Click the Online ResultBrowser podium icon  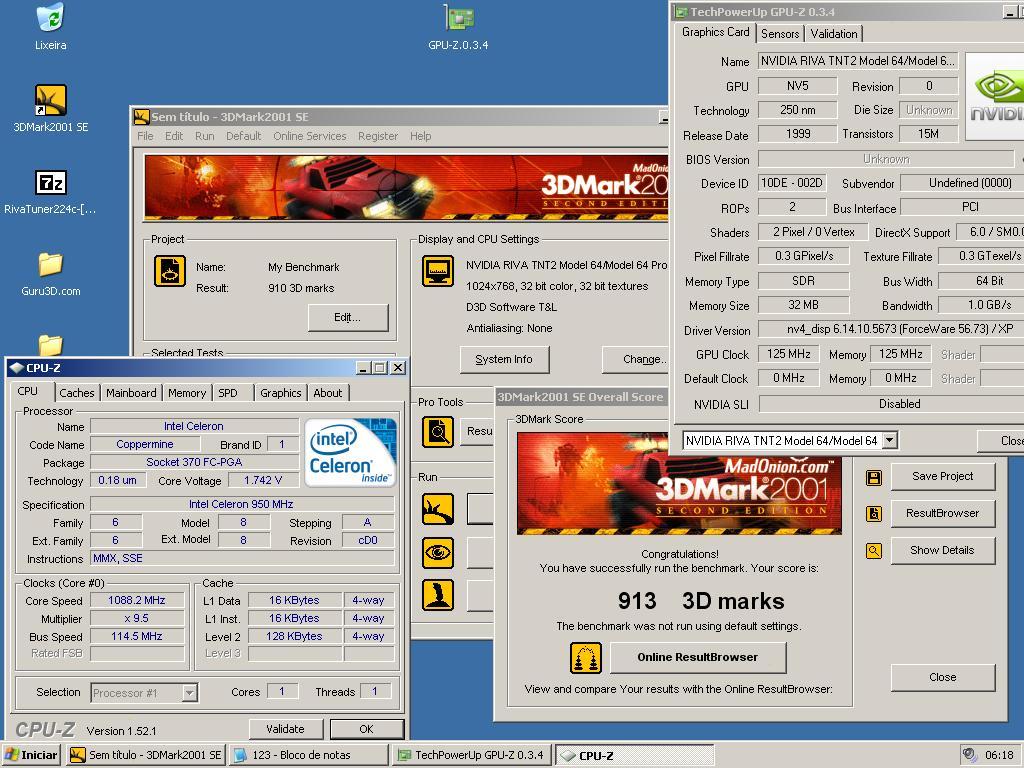coord(586,658)
